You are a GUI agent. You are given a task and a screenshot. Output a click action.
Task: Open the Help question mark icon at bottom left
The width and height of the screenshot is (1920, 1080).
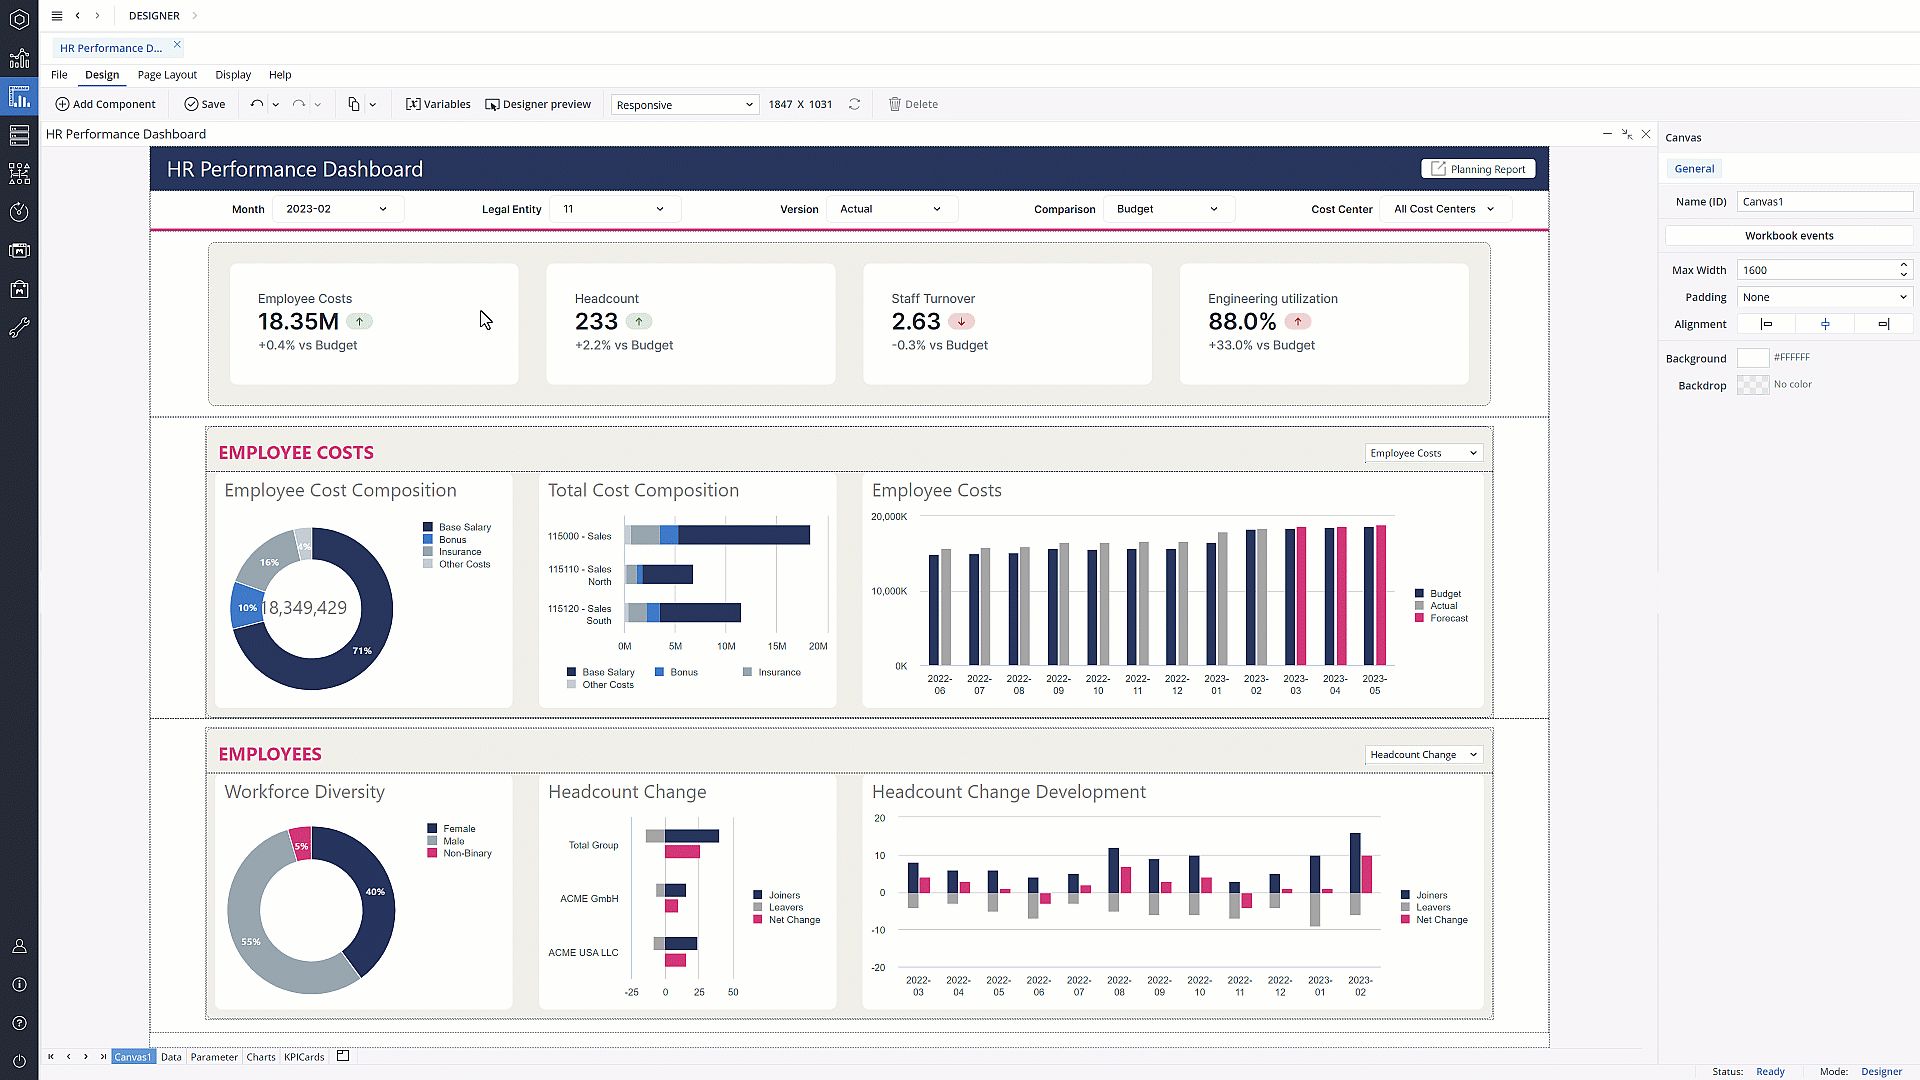pos(19,1023)
